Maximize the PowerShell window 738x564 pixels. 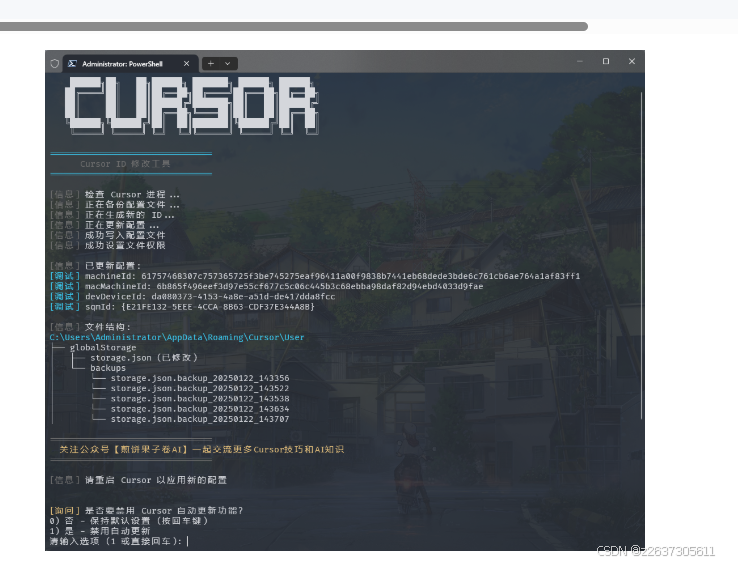(x=606, y=61)
